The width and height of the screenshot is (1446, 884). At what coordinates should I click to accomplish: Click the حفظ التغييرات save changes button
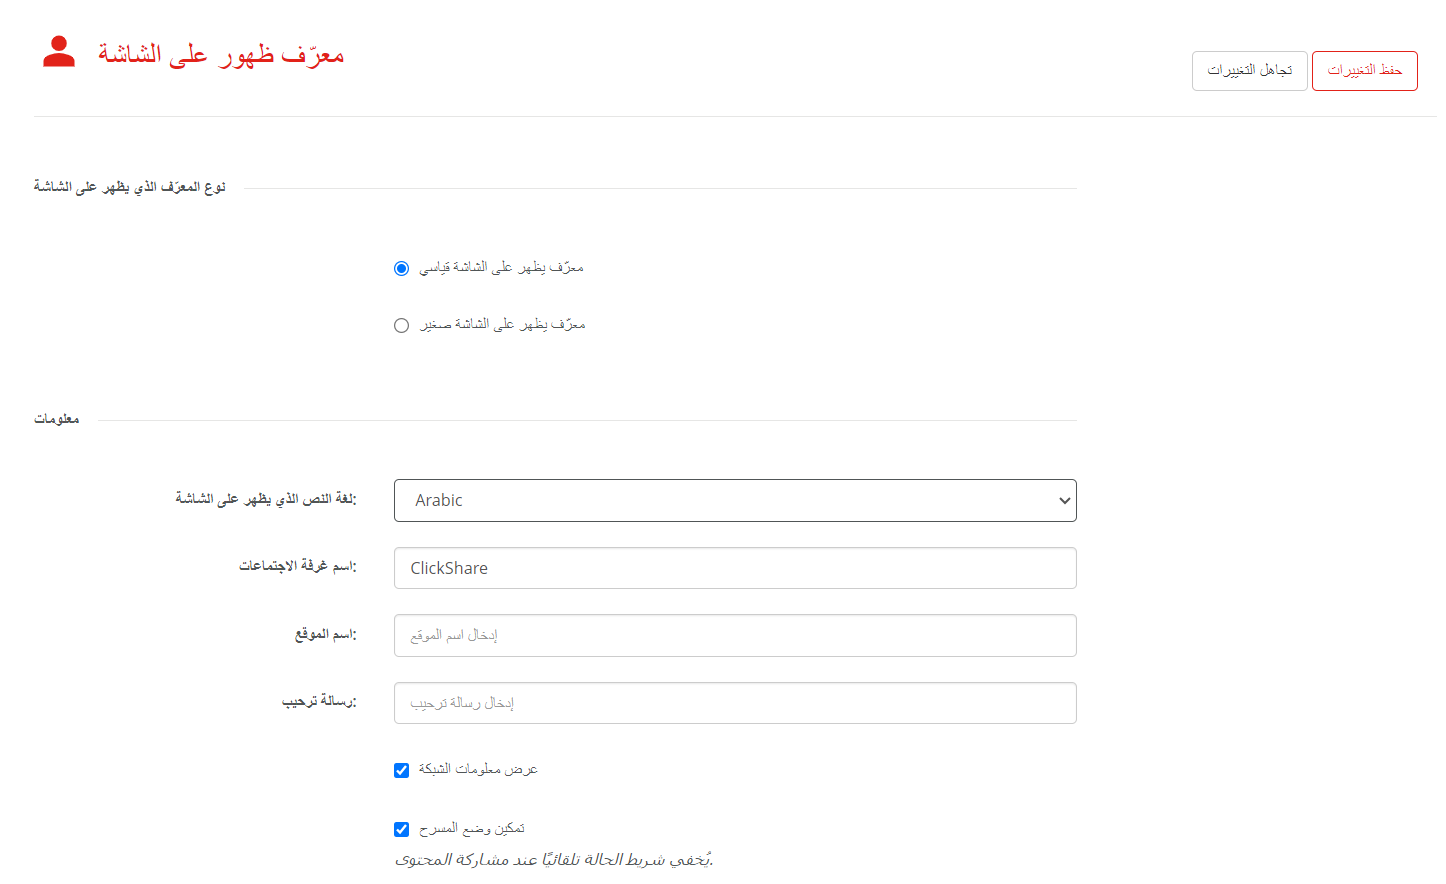[x=1364, y=71]
